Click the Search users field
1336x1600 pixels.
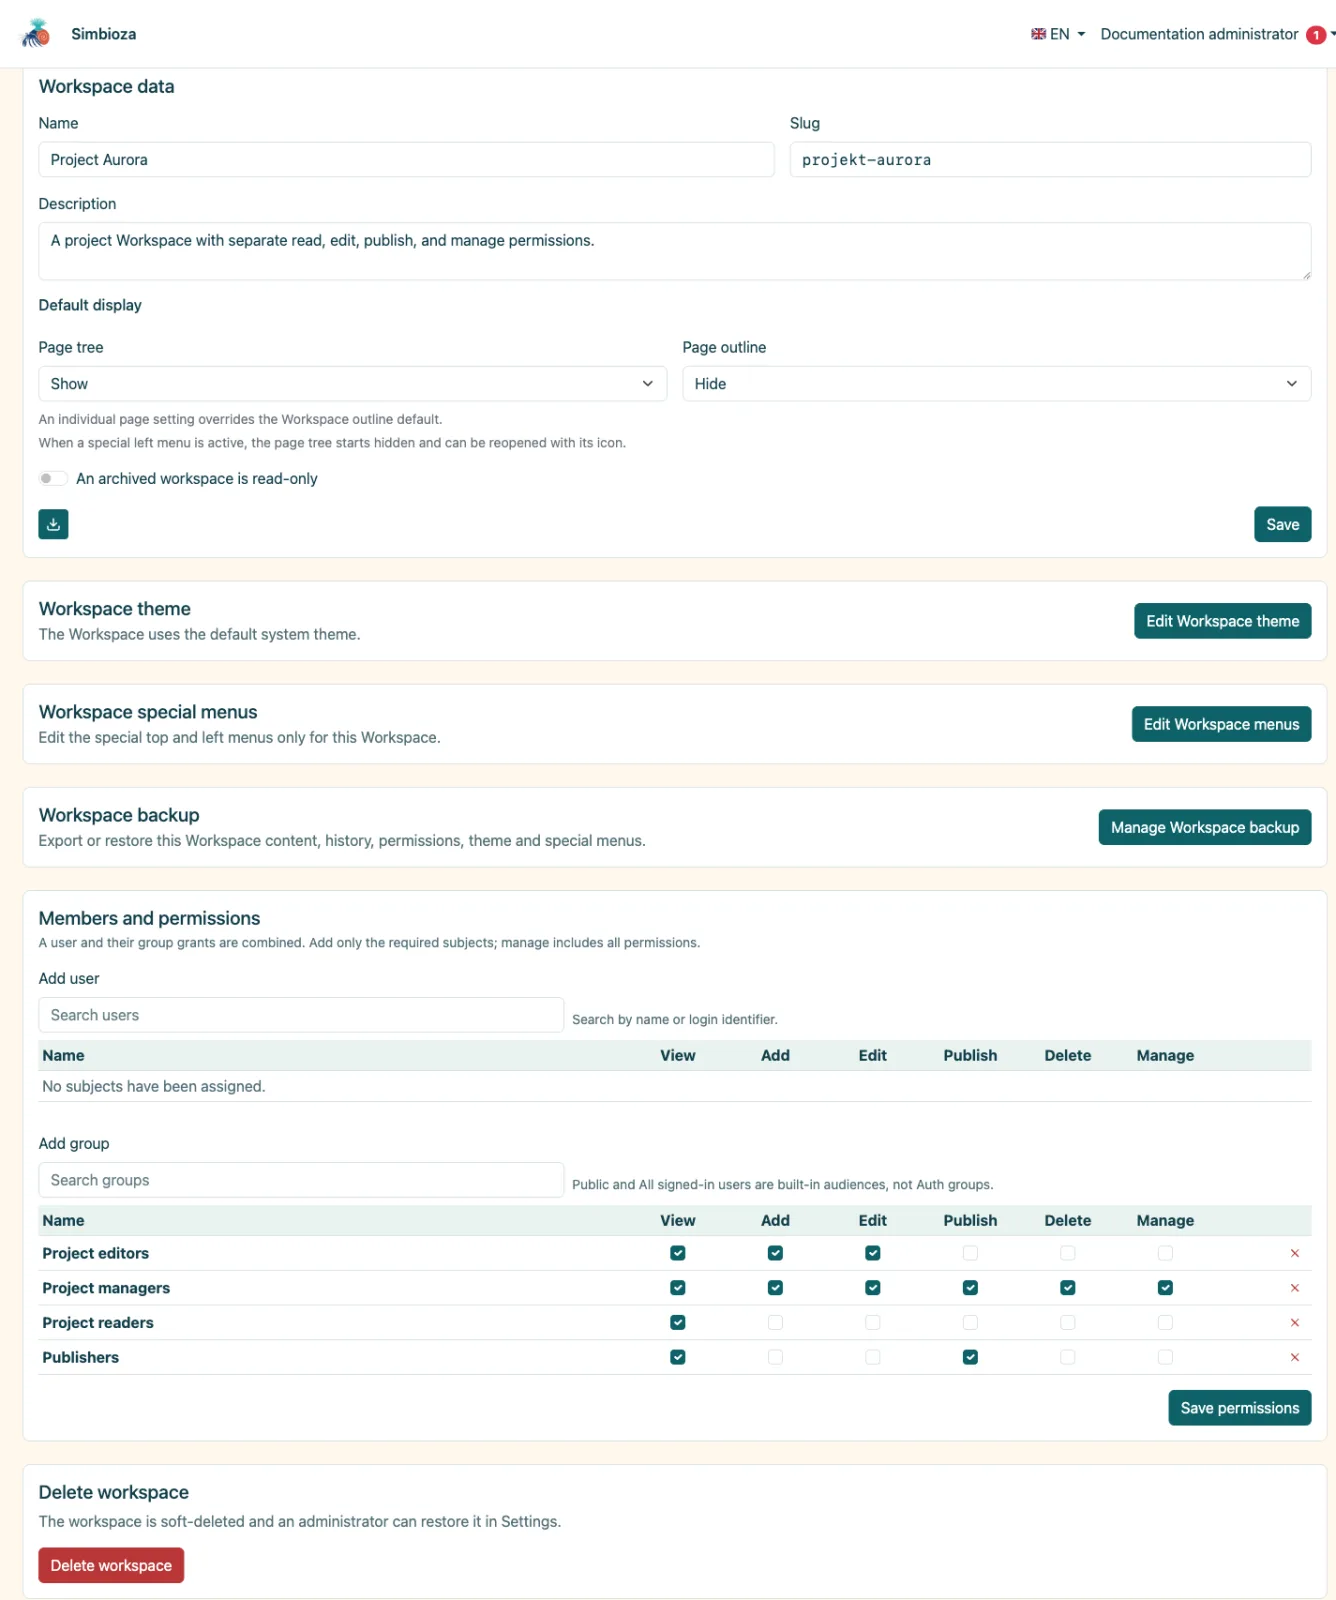pyautogui.click(x=301, y=1015)
